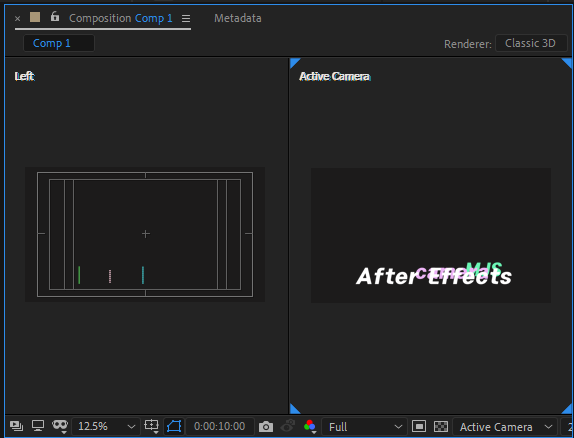Screen dimensions: 574x438
Task: Open Show Channel and color management settings
Action: click(x=310, y=426)
